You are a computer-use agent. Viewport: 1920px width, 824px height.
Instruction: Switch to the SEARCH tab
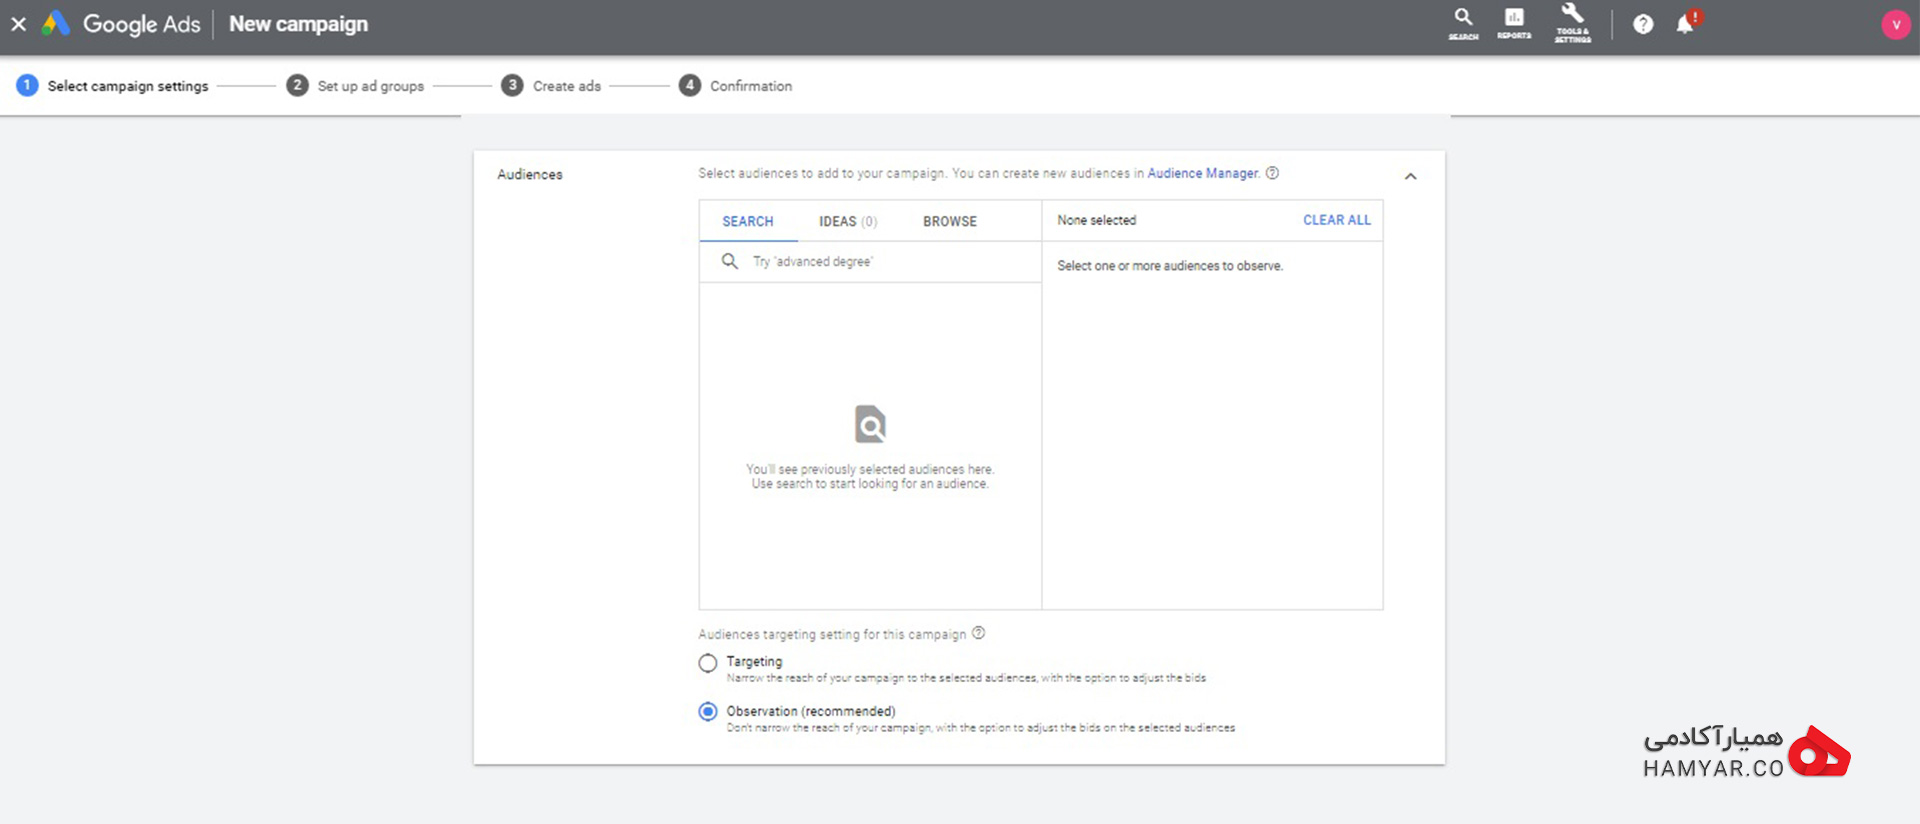tap(748, 221)
